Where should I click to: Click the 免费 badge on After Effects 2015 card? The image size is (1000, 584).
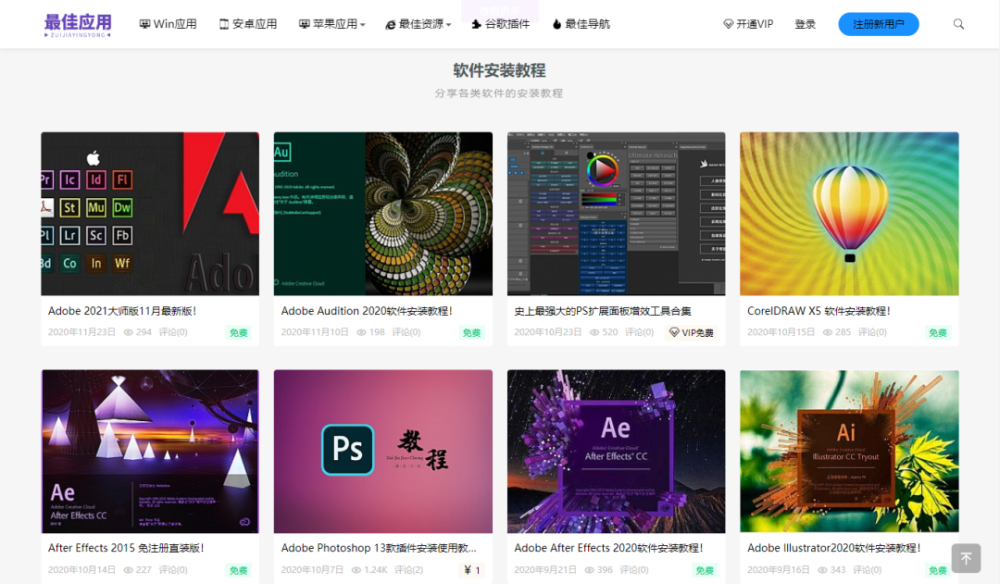239,570
